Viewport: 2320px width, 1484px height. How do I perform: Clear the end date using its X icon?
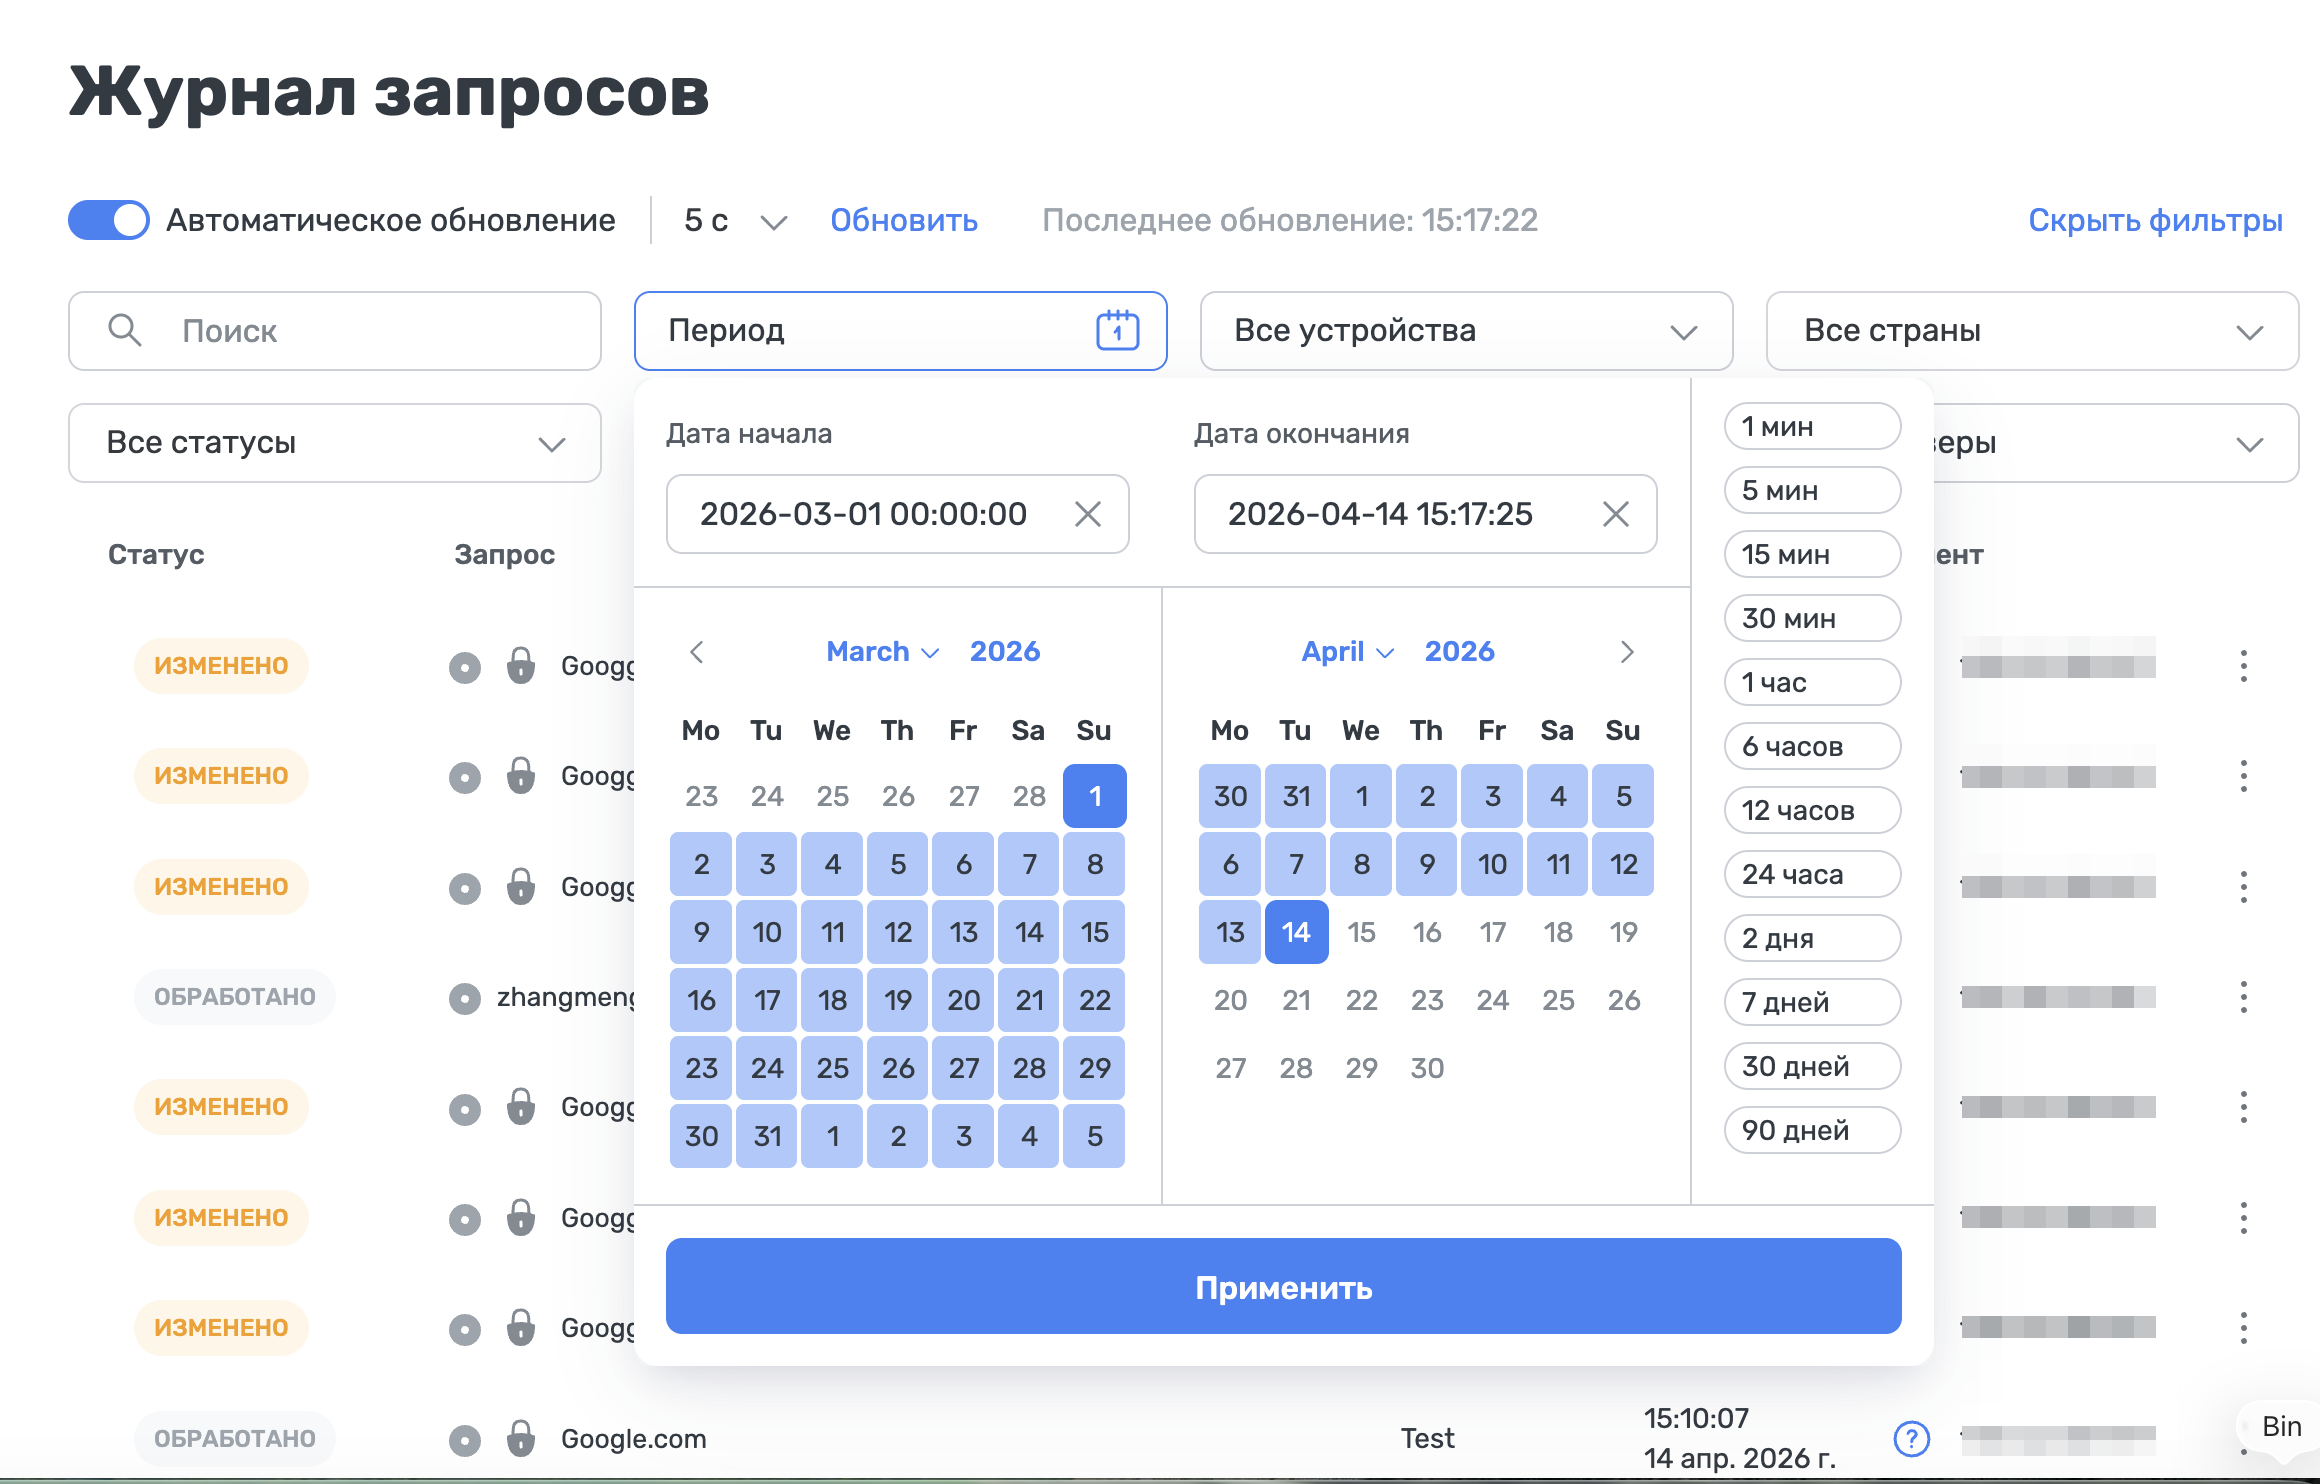[x=1617, y=515]
